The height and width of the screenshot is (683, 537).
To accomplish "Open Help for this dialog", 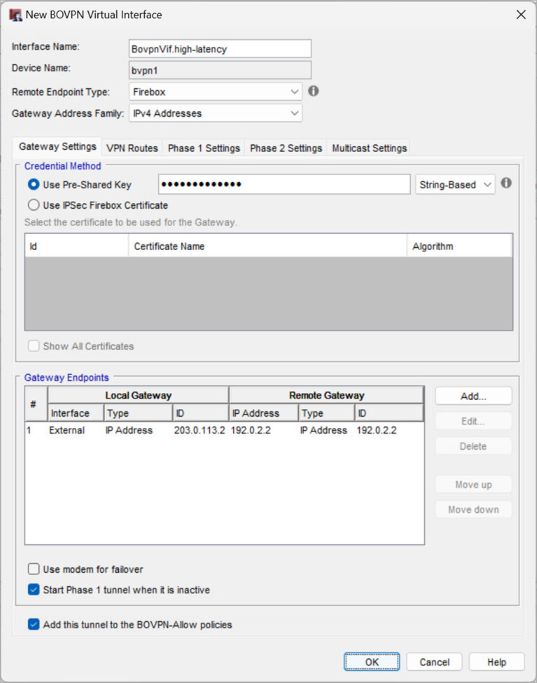I will tap(496, 662).
